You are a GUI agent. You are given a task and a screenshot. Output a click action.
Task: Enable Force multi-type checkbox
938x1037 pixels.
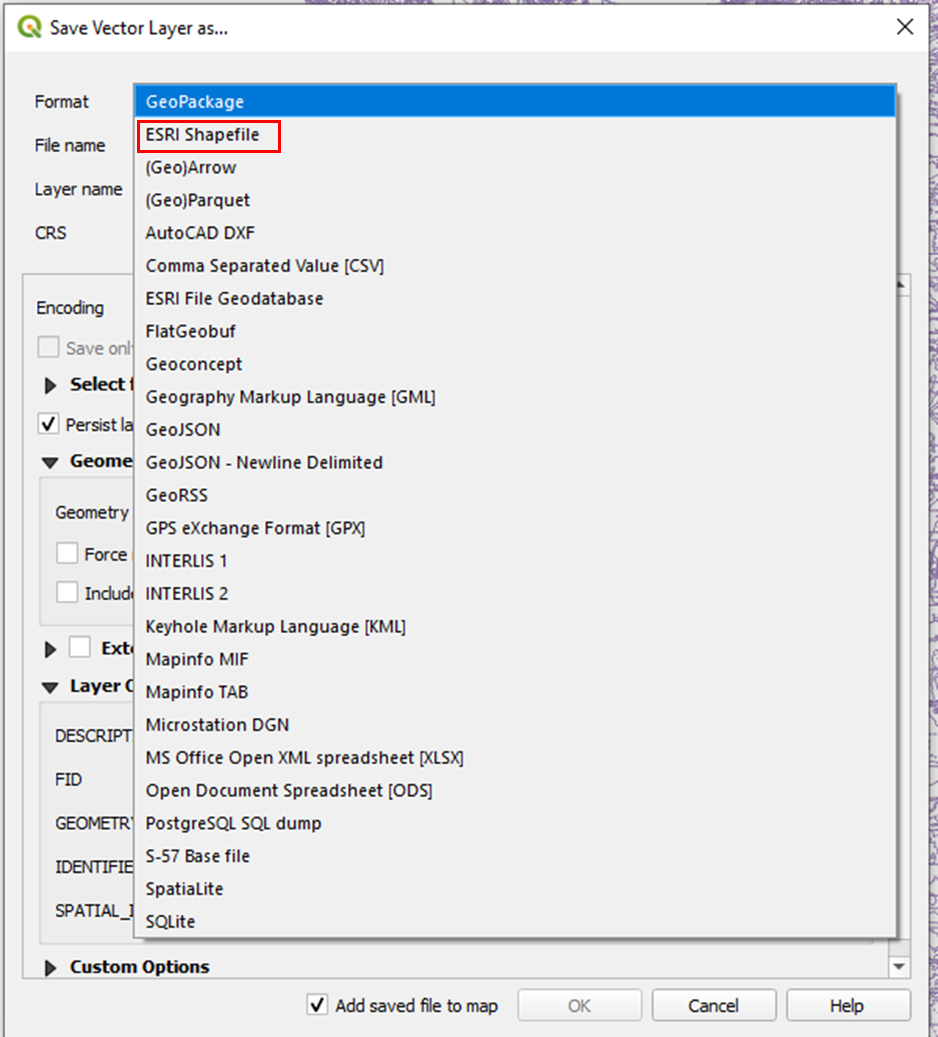(x=67, y=554)
